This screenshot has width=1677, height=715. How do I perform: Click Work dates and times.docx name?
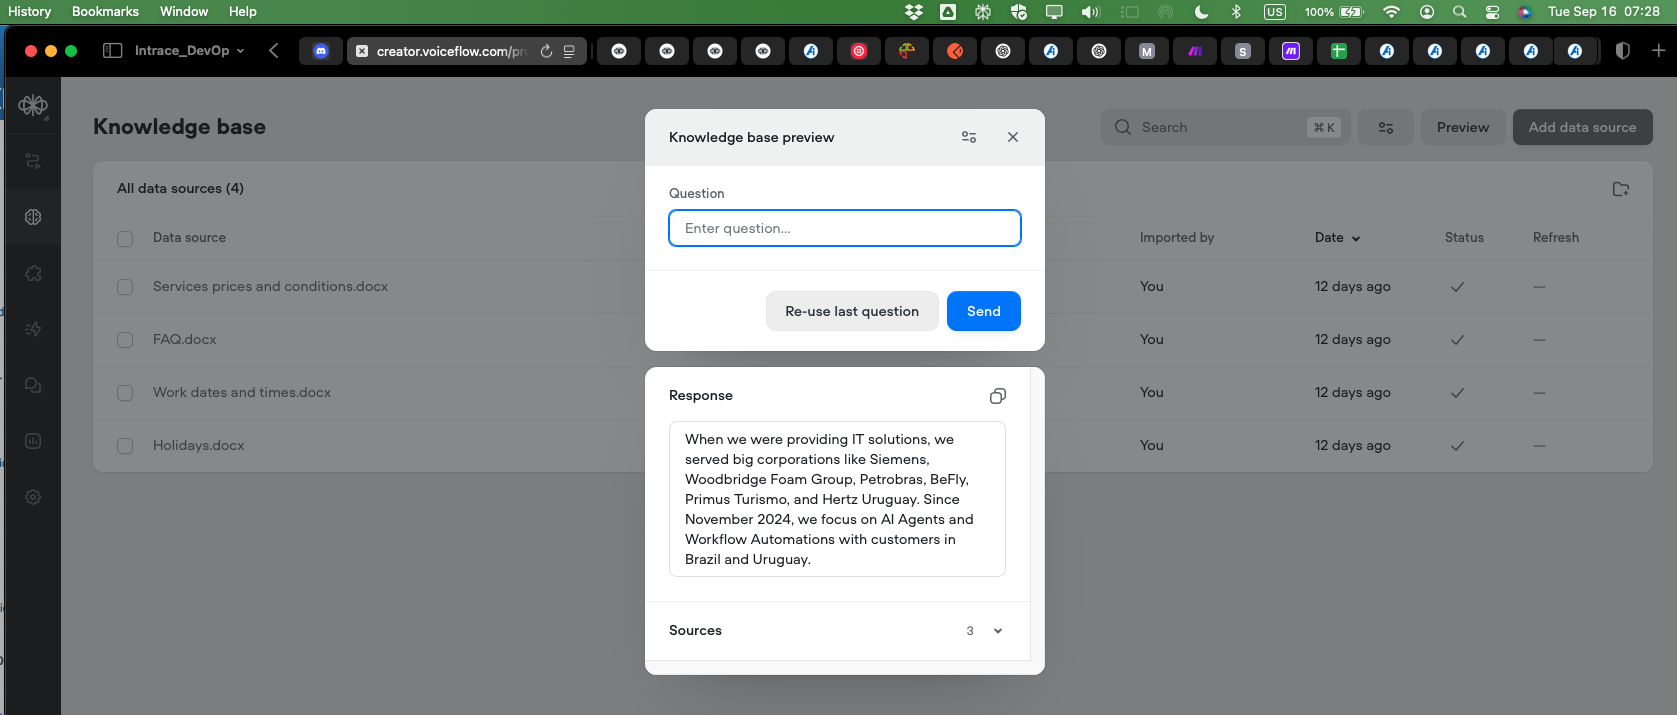pos(242,392)
